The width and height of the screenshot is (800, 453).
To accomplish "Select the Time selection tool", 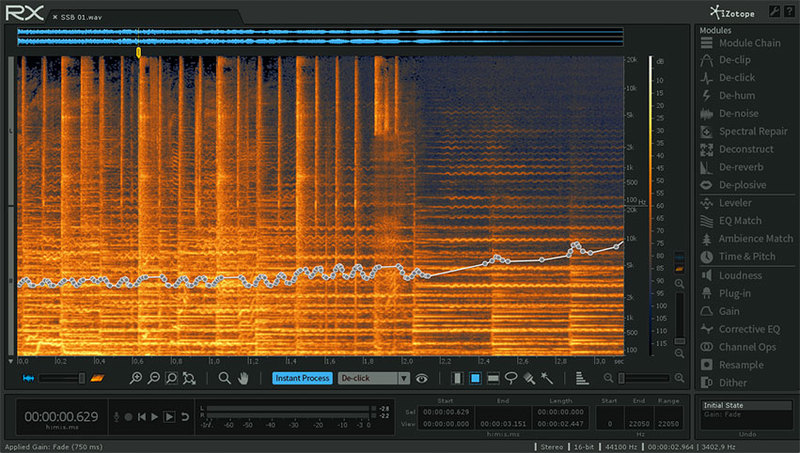I will pyautogui.click(x=458, y=378).
